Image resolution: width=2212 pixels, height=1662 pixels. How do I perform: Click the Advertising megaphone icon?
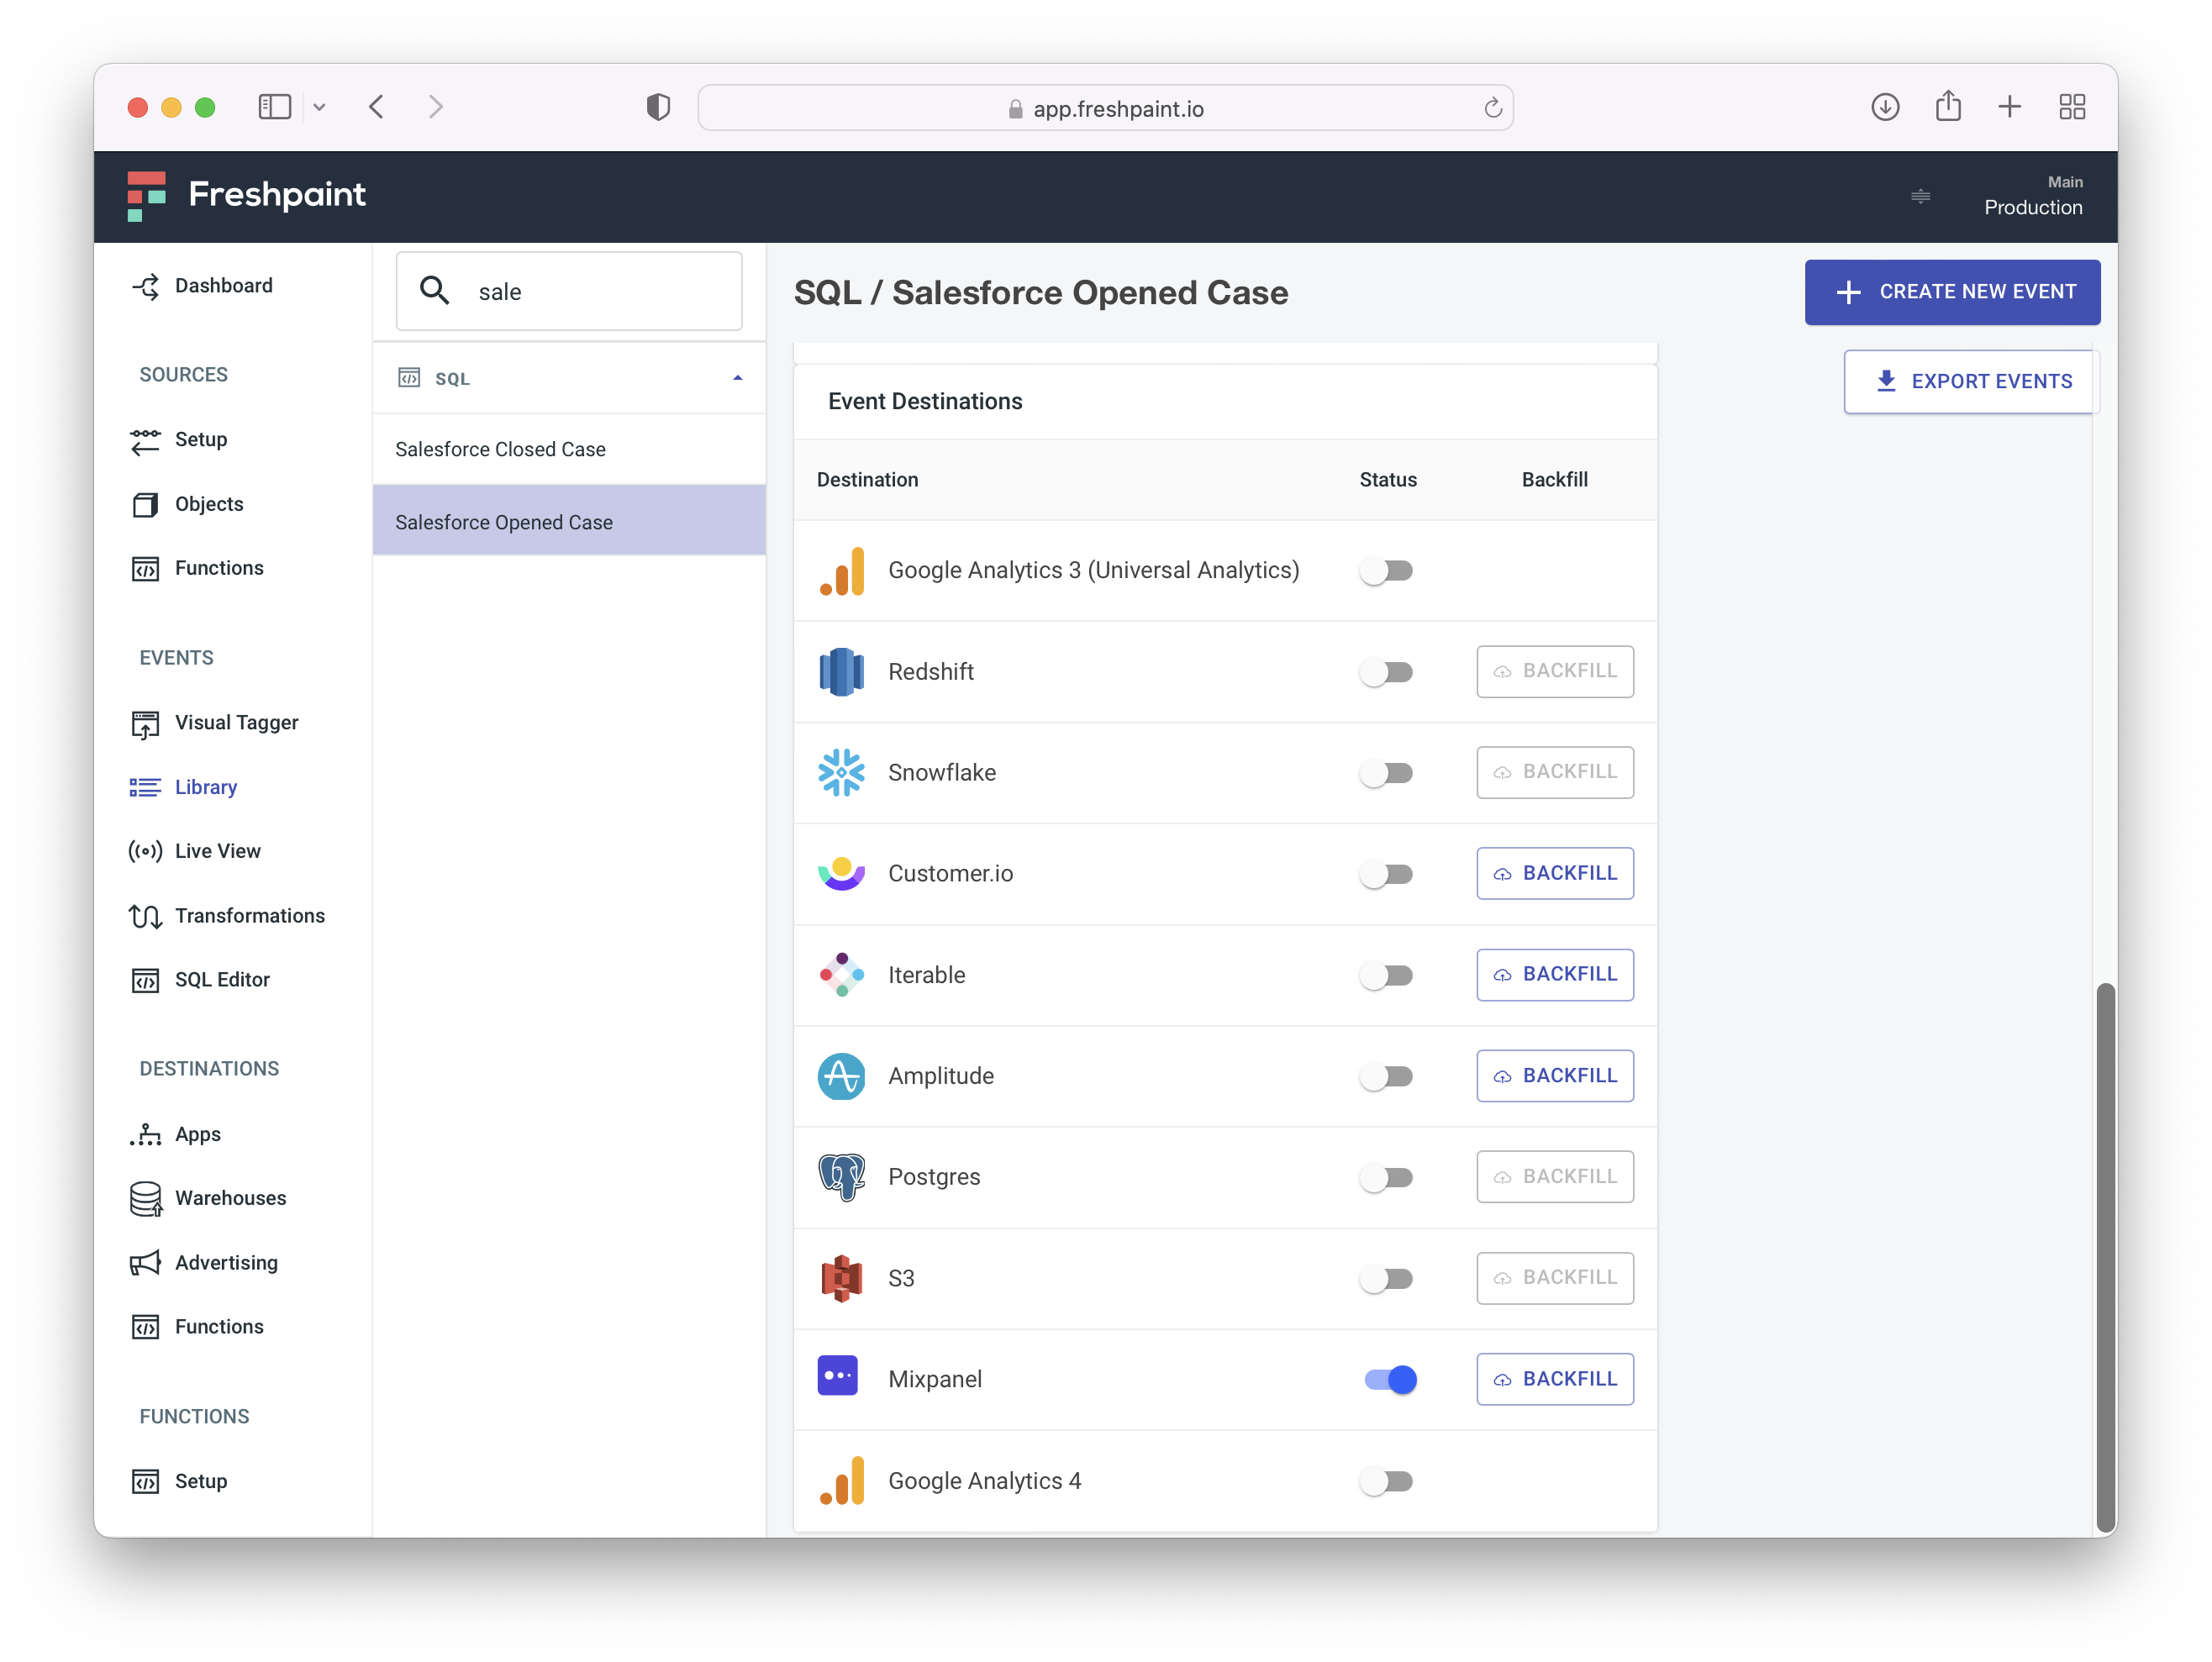coord(145,1263)
